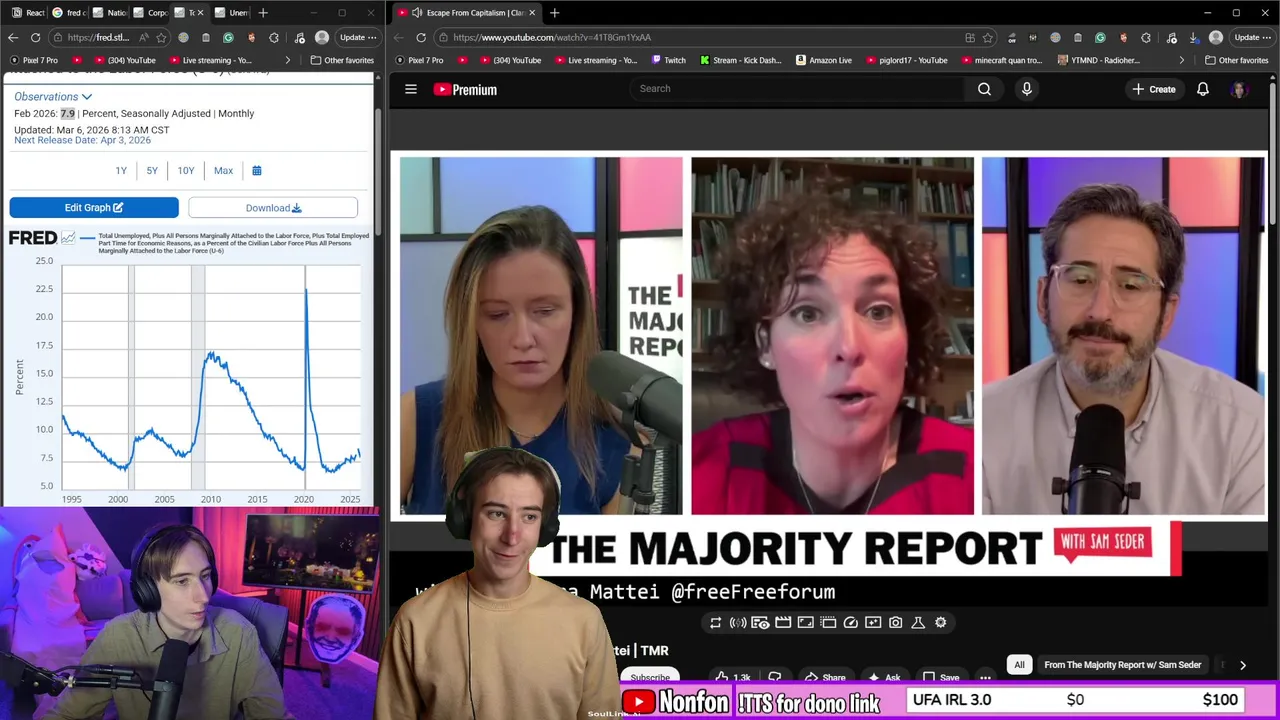This screenshot has width=1280, height=720.
Task: Open the Stream - Kick Dashboard bookmark
Action: pos(740,60)
